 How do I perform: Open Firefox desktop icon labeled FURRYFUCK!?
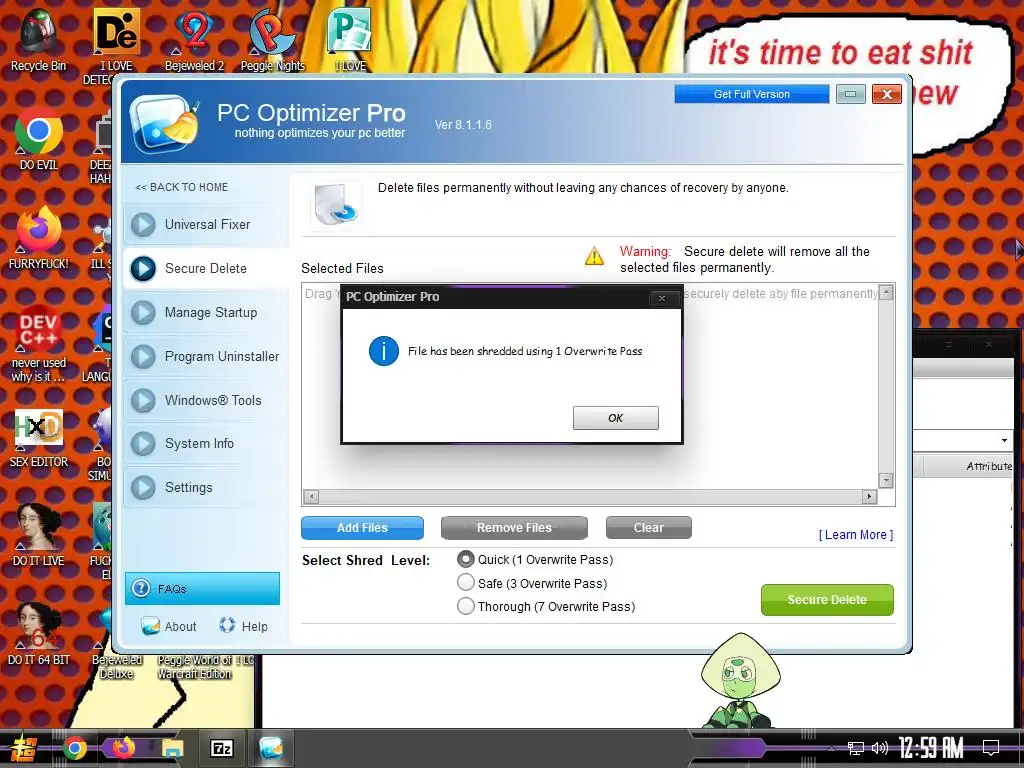pos(39,238)
